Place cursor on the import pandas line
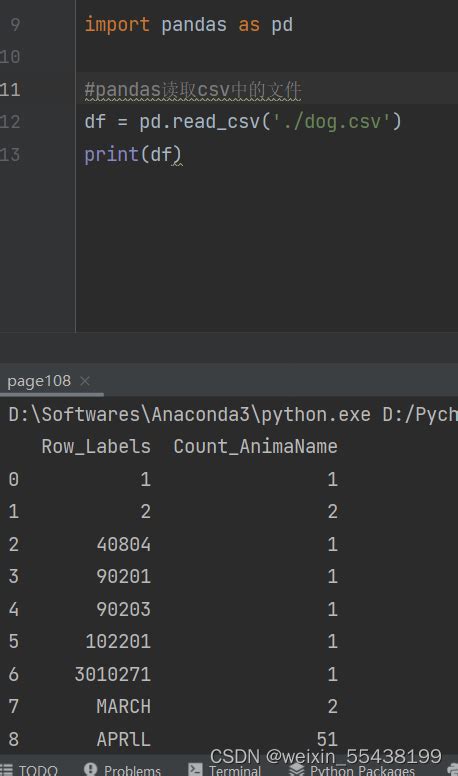The image size is (458, 776). tap(189, 25)
